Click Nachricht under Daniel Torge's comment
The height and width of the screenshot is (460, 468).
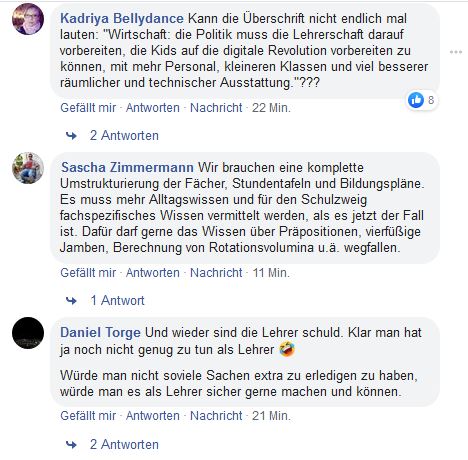click(x=216, y=416)
